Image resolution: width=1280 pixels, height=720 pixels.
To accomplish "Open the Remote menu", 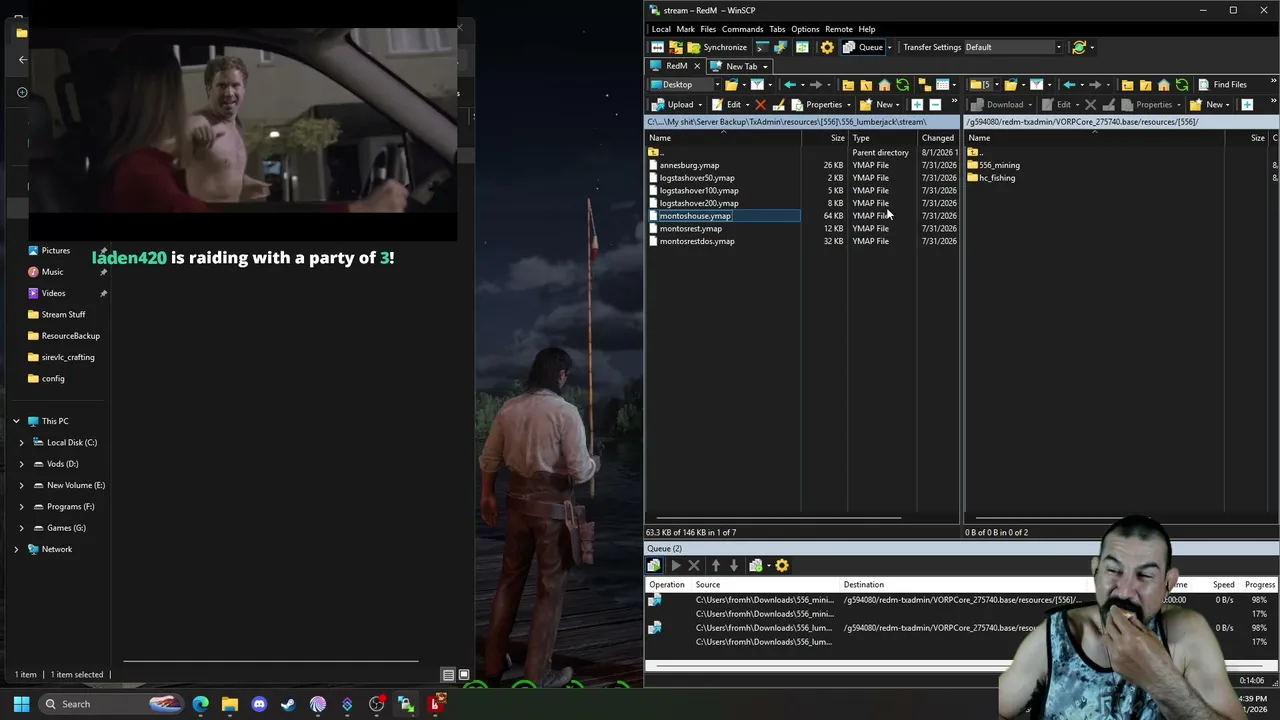I will (839, 29).
